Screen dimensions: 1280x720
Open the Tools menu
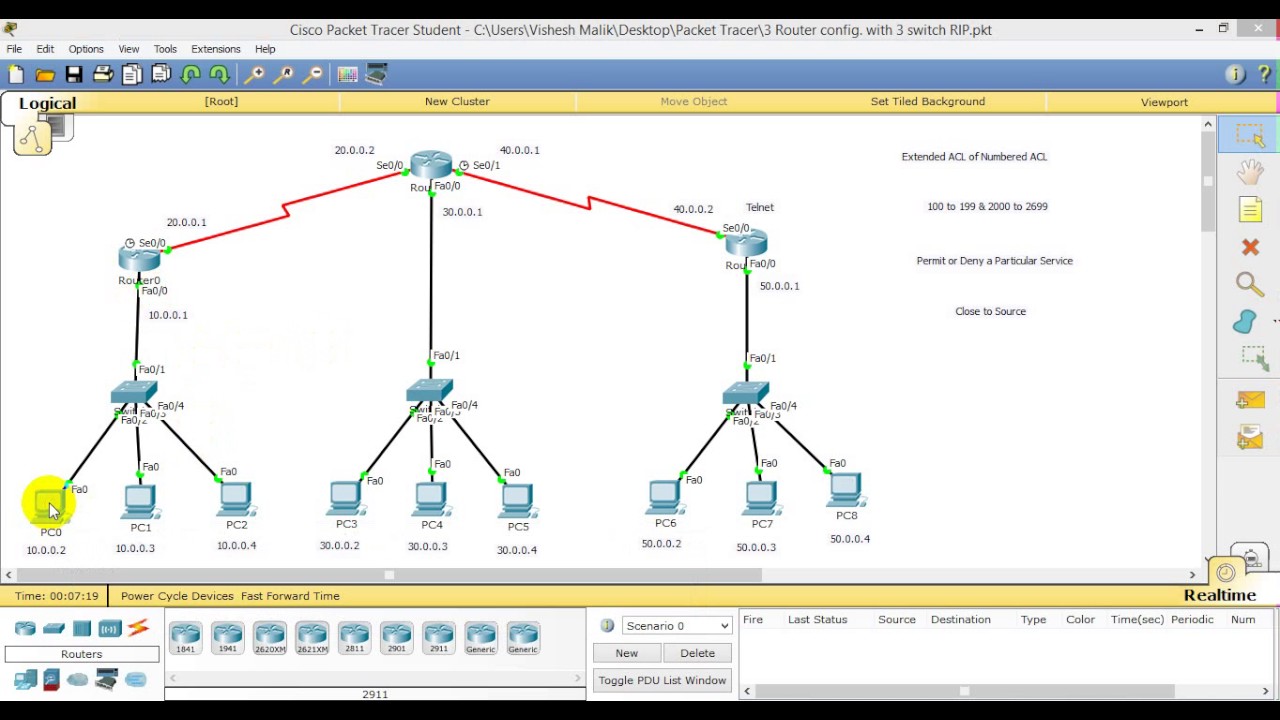(x=165, y=49)
